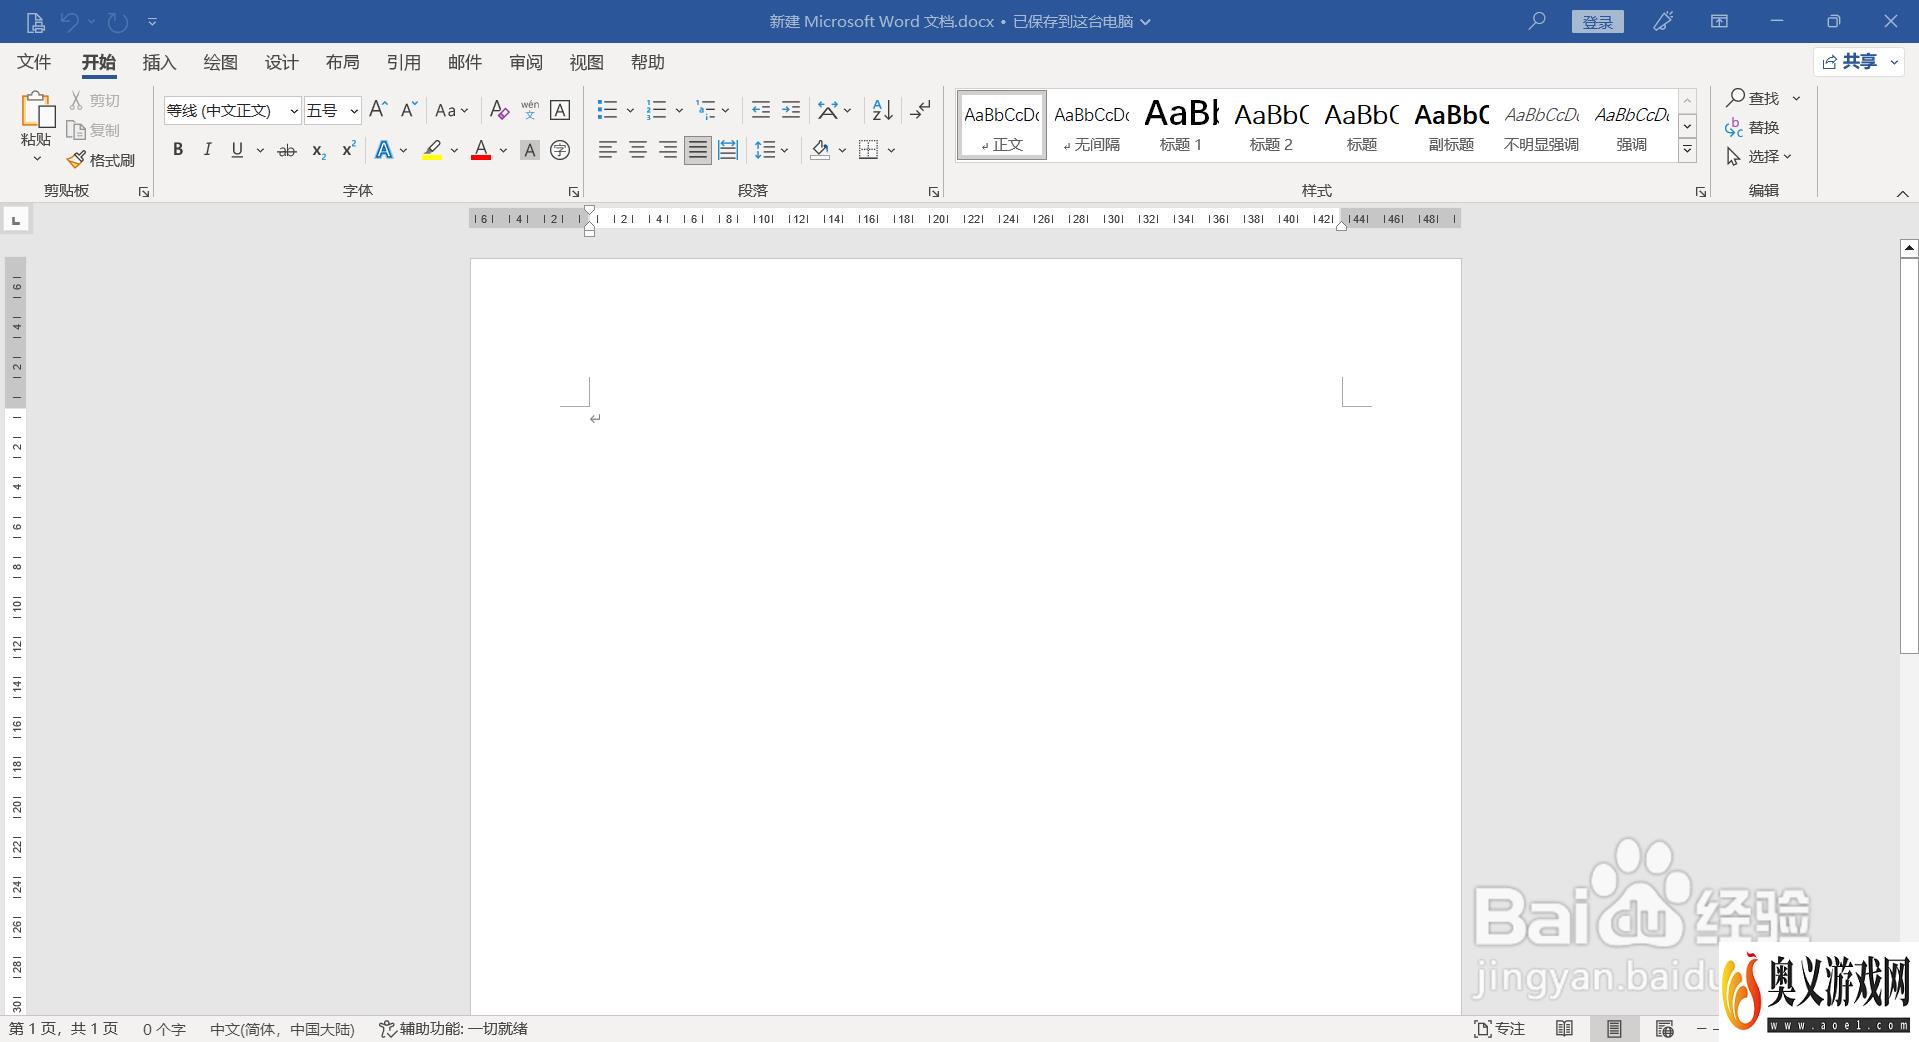Center align the paragraph
This screenshot has height=1042, width=1919.
point(637,150)
